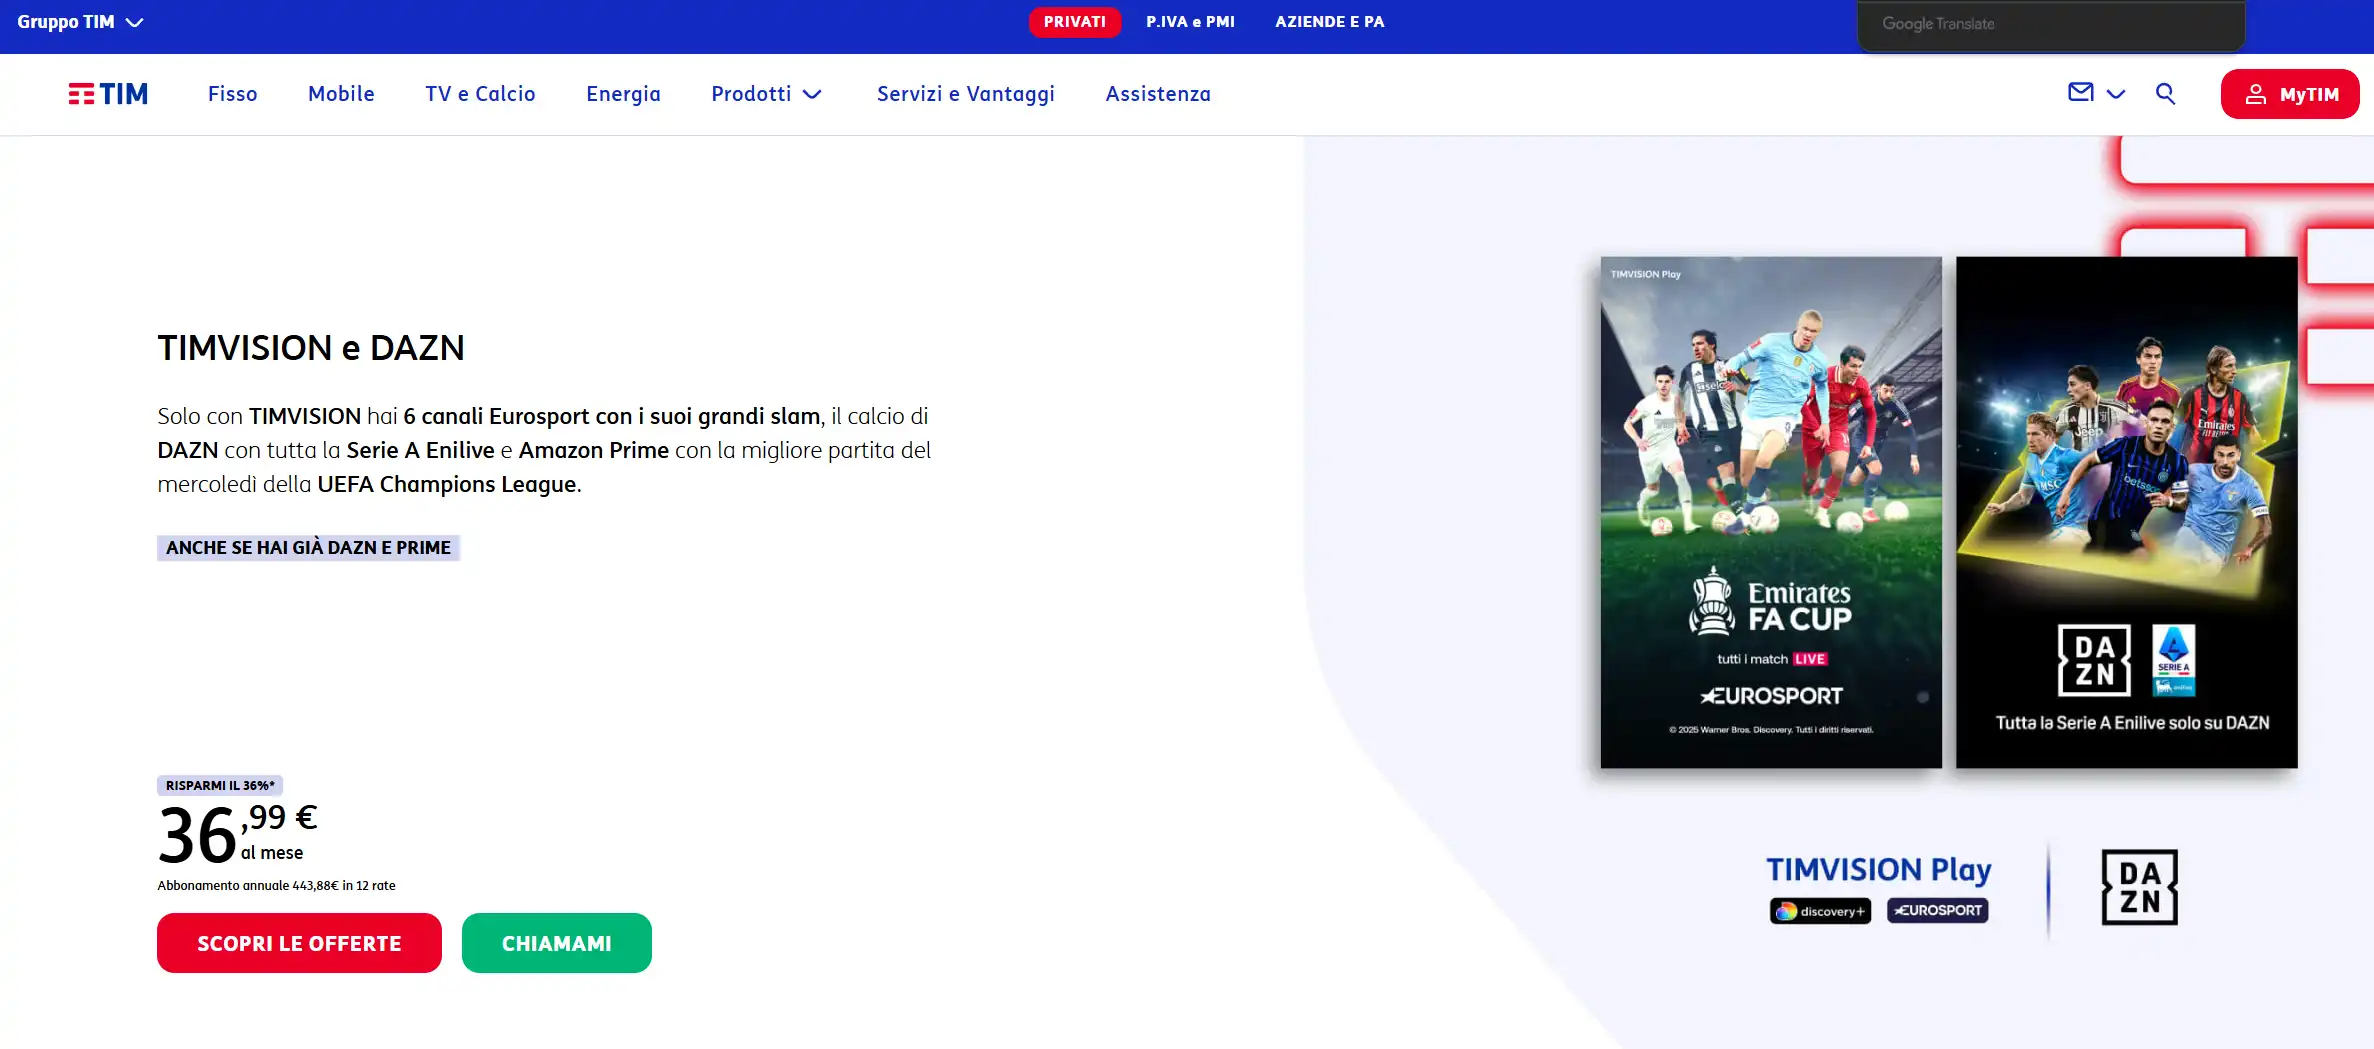The width and height of the screenshot is (2374, 1049).
Task: Open TV e Calcio menu item
Action: coord(480,94)
